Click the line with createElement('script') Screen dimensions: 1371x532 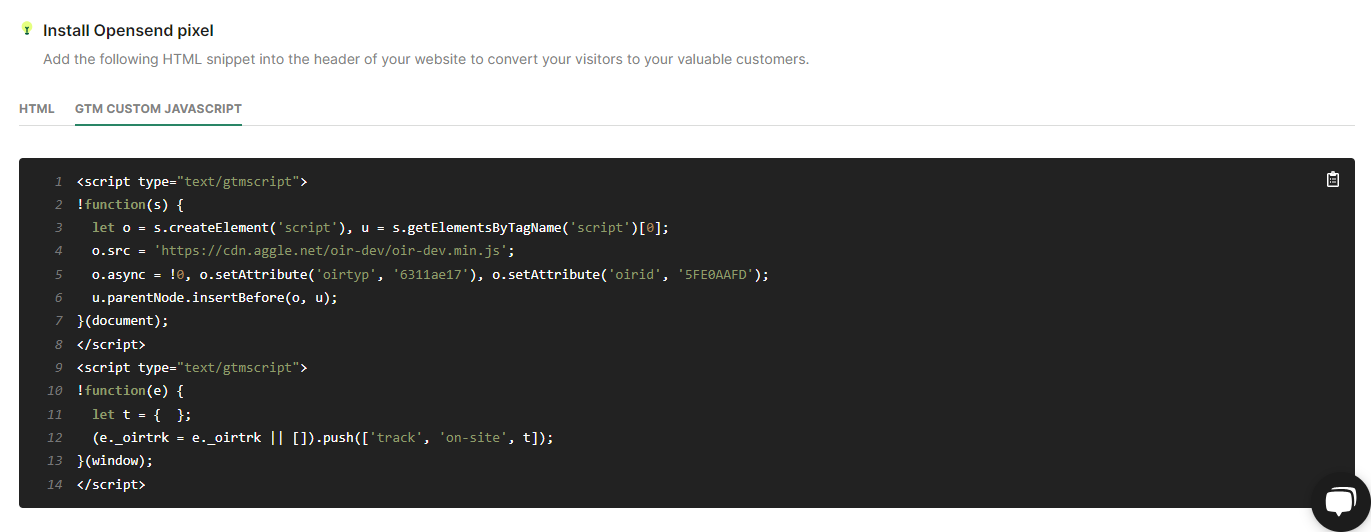click(x=380, y=228)
